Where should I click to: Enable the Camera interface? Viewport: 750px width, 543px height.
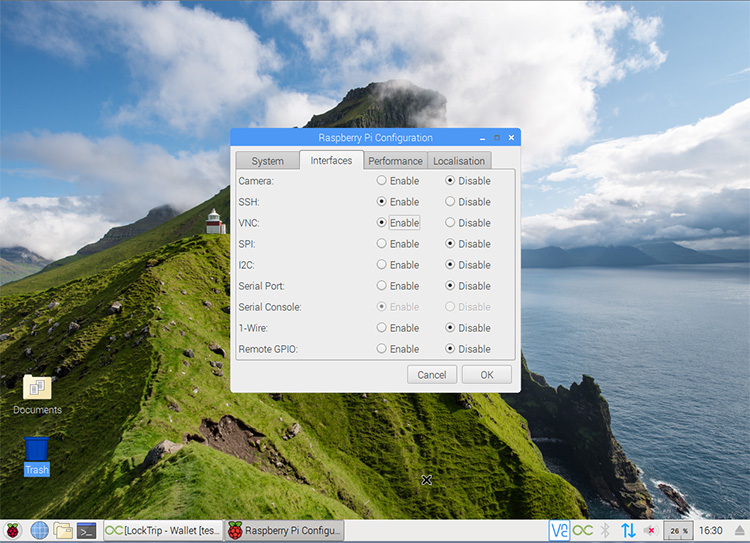(382, 181)
